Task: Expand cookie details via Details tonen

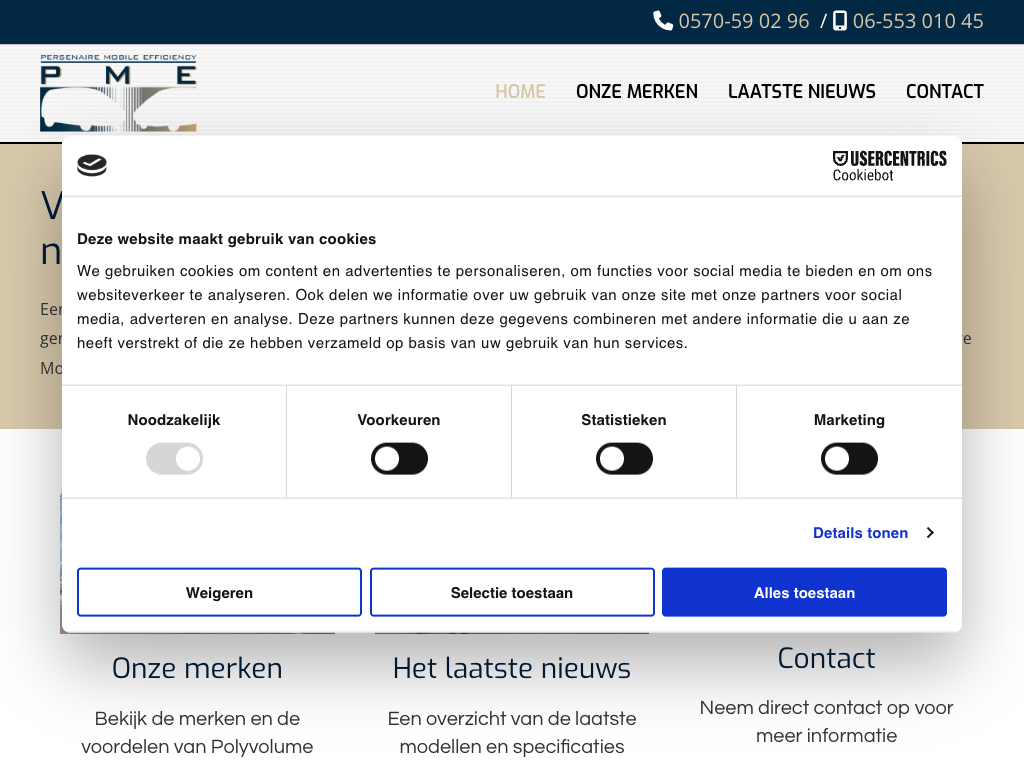Action: tap(860, 533)
